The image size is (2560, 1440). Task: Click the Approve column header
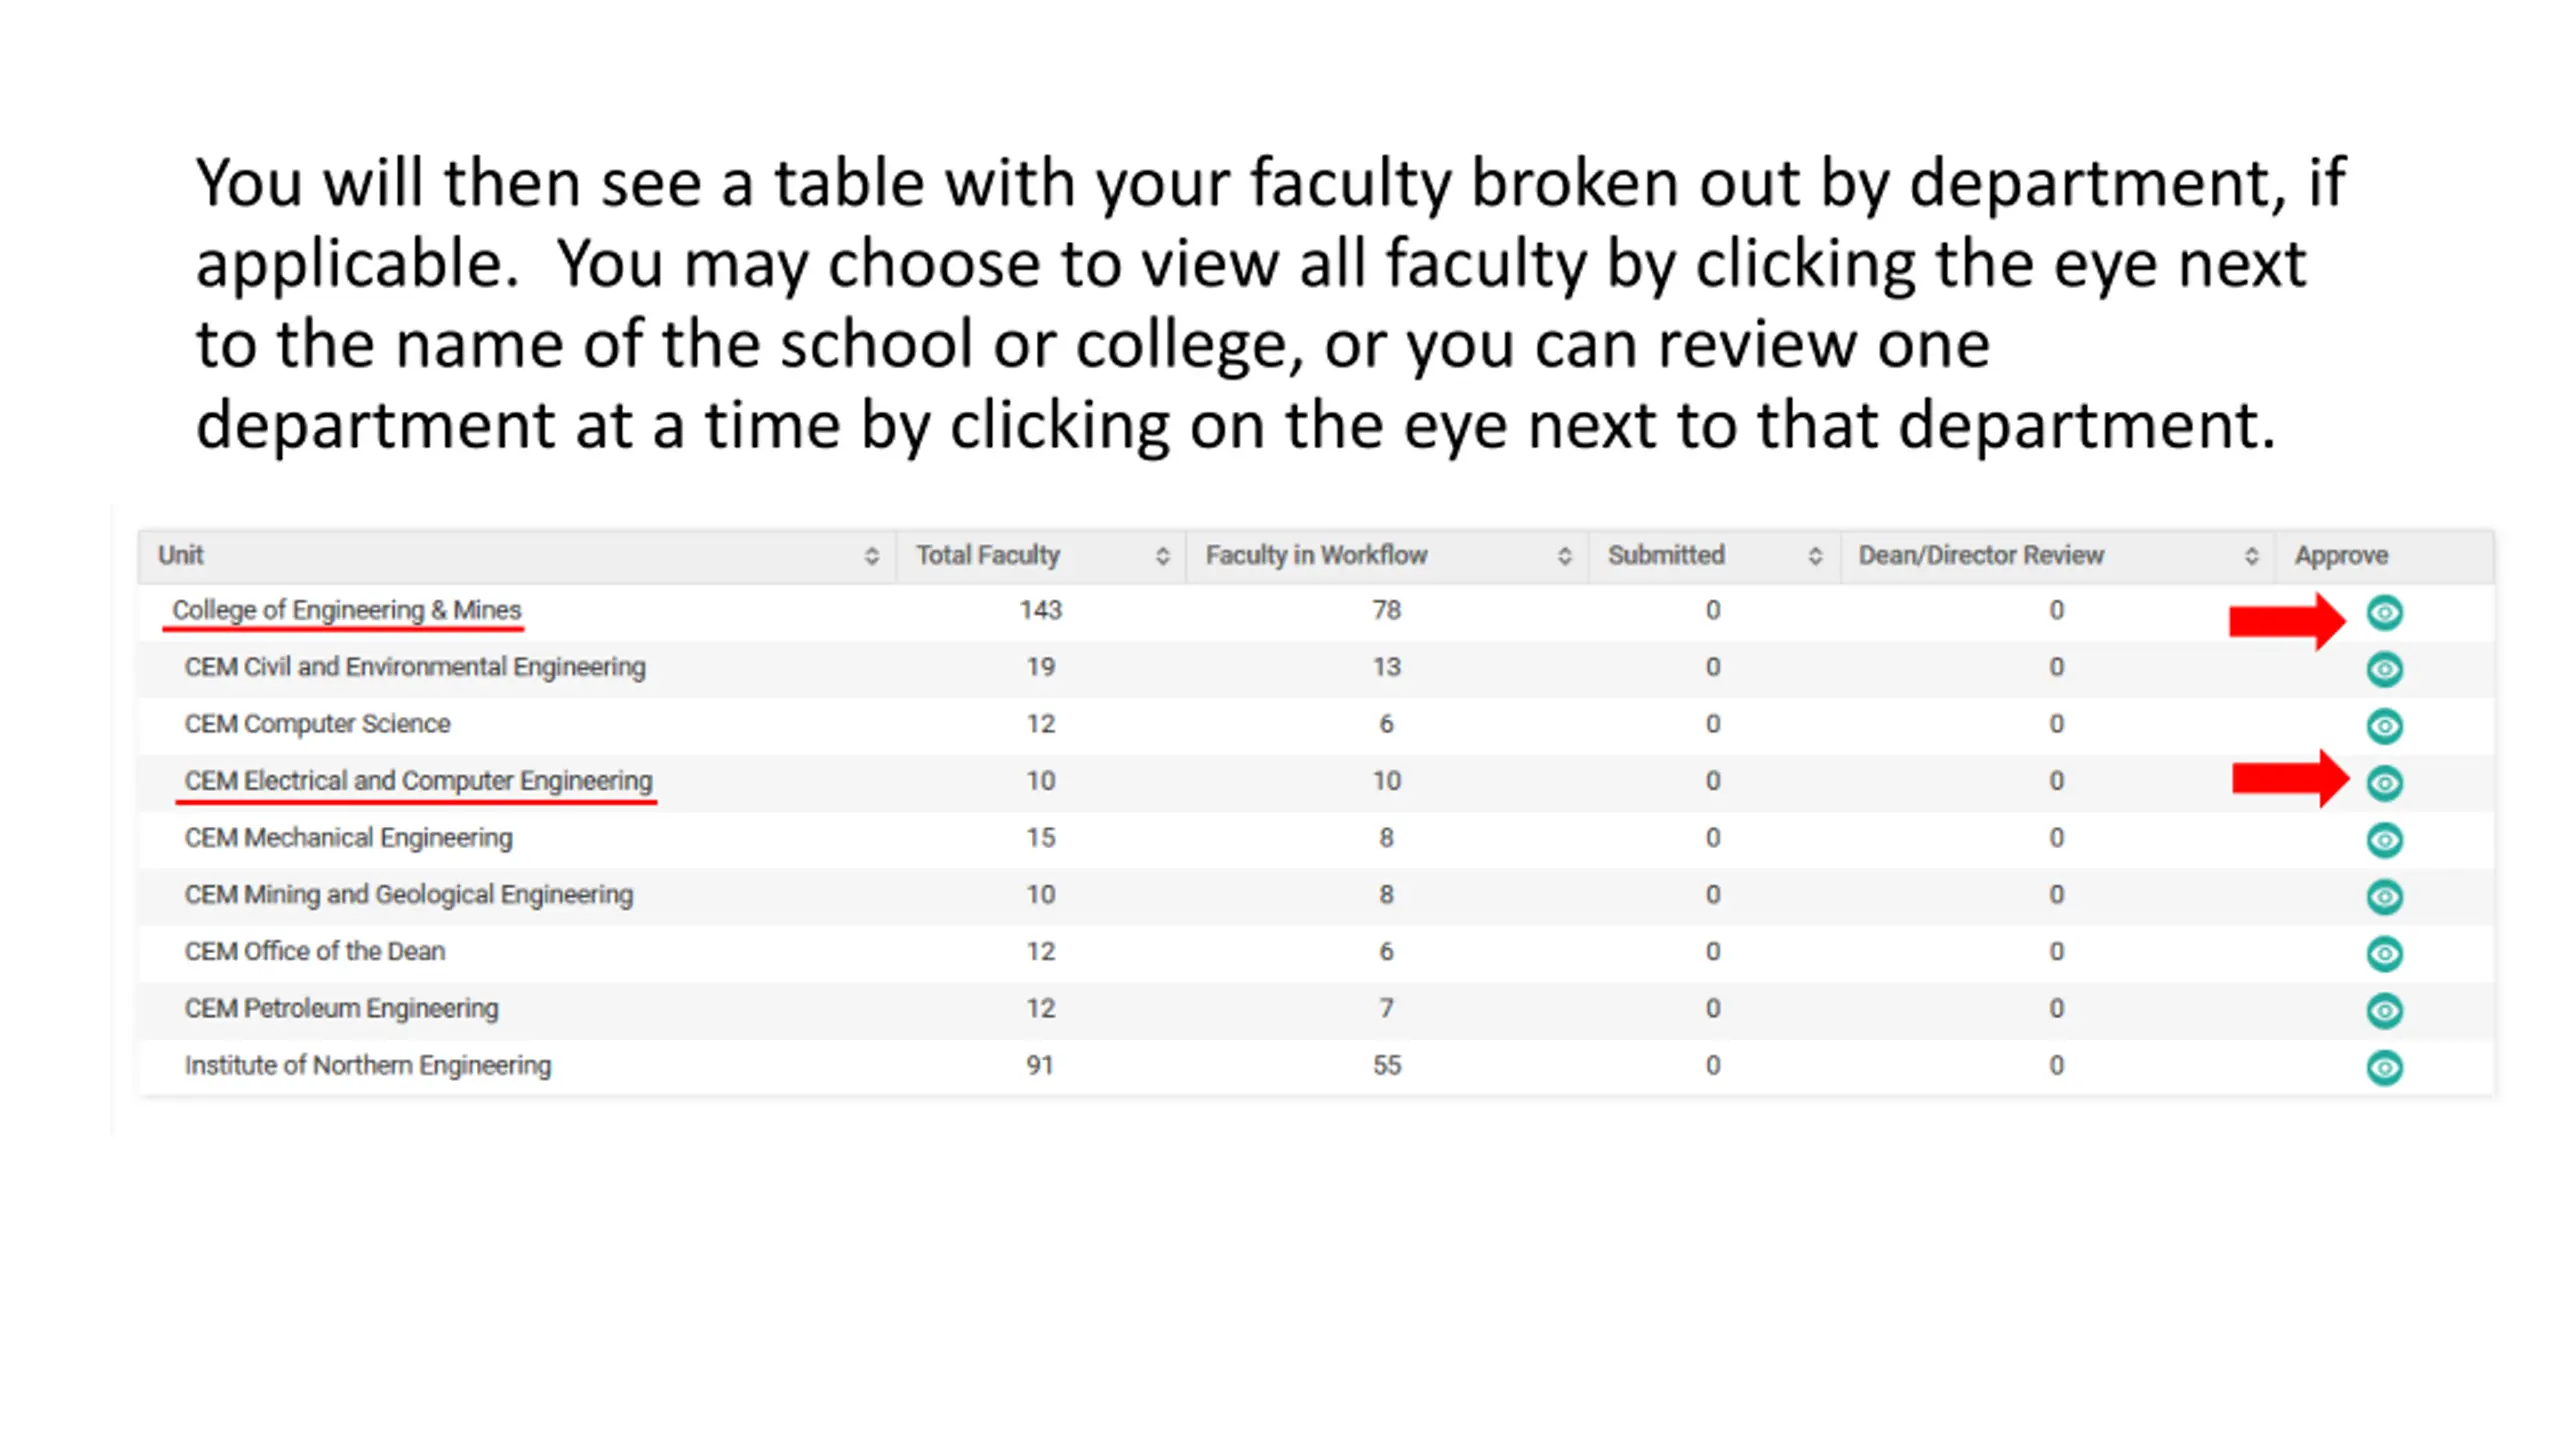(2341, 555)
